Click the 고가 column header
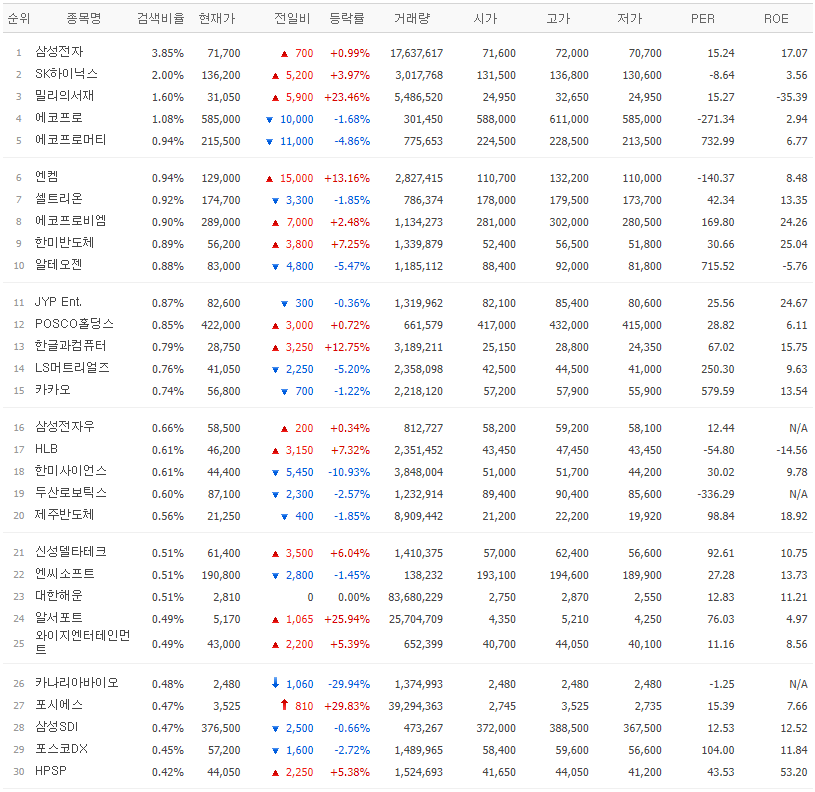 [x=558, y=19]
